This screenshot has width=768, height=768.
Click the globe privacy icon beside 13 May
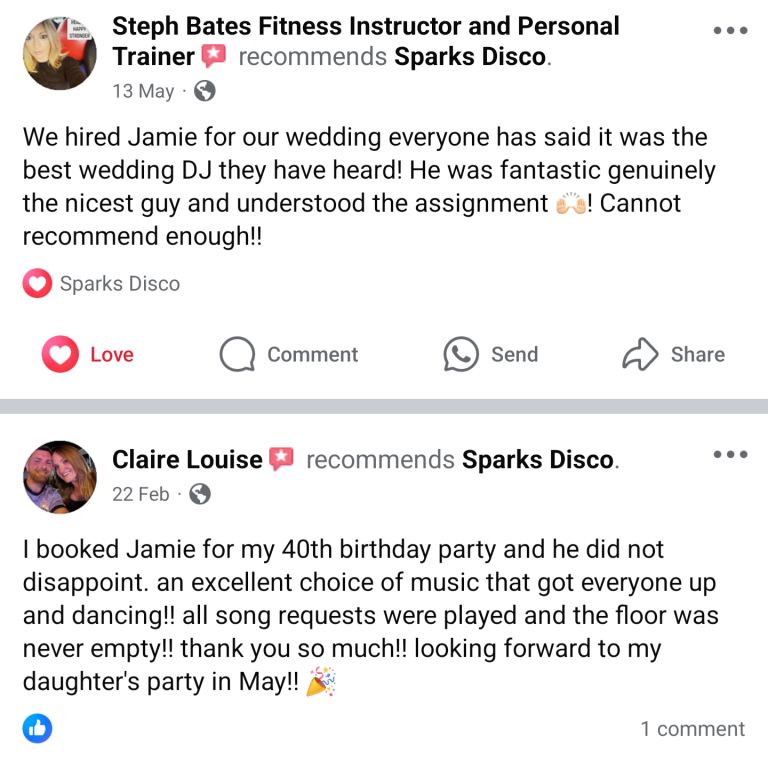coord(204,91)
